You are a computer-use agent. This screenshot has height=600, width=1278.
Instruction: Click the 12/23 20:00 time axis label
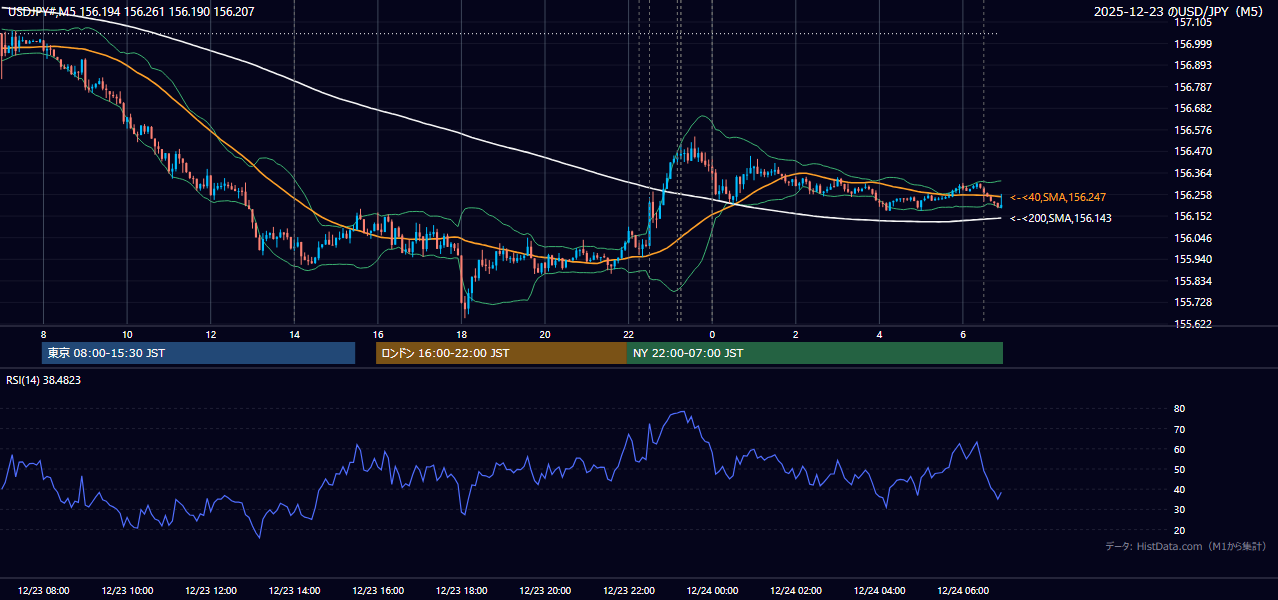coord(544,591)
